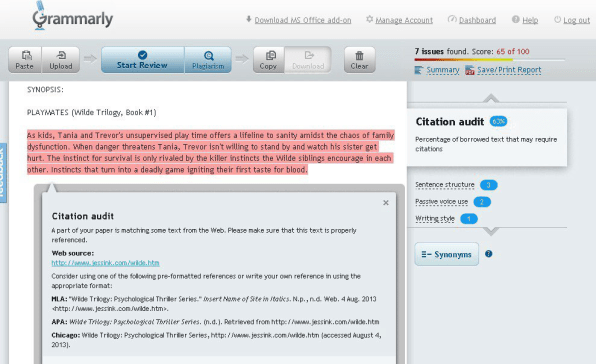Click the '65 of 100' score text
The width and height of the screenshot is (596, 364).
[513, 51]
